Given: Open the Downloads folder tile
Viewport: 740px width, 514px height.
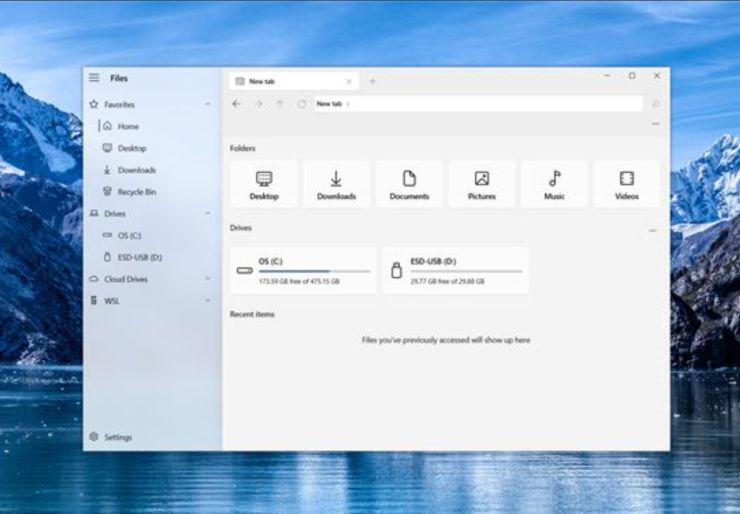Looking at the screenshot, I should (x=336, y=184).
